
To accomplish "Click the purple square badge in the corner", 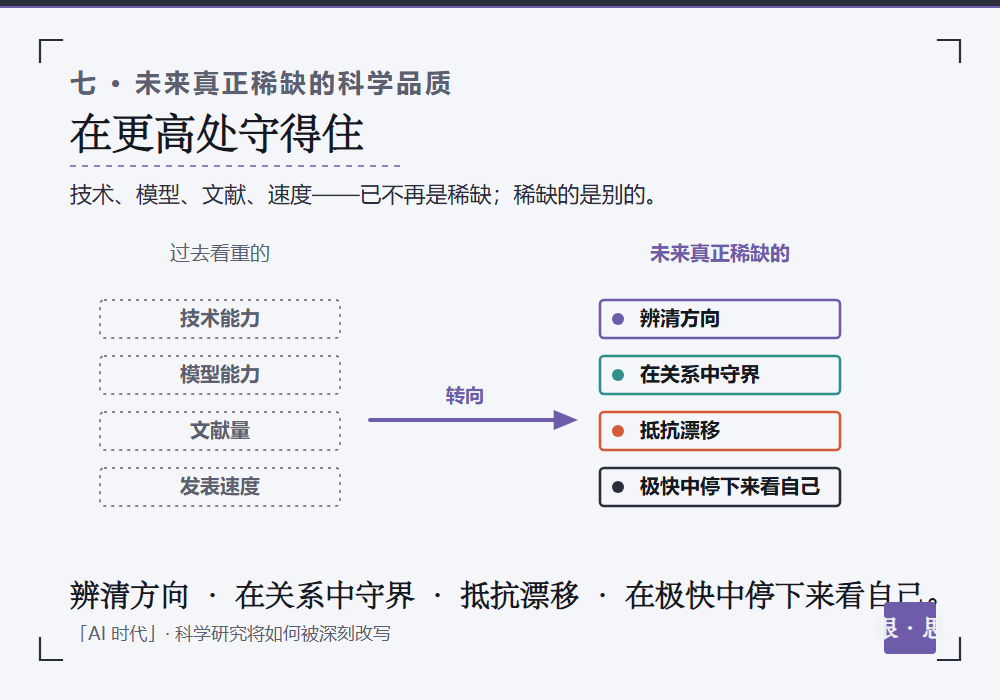I will 910,628.
